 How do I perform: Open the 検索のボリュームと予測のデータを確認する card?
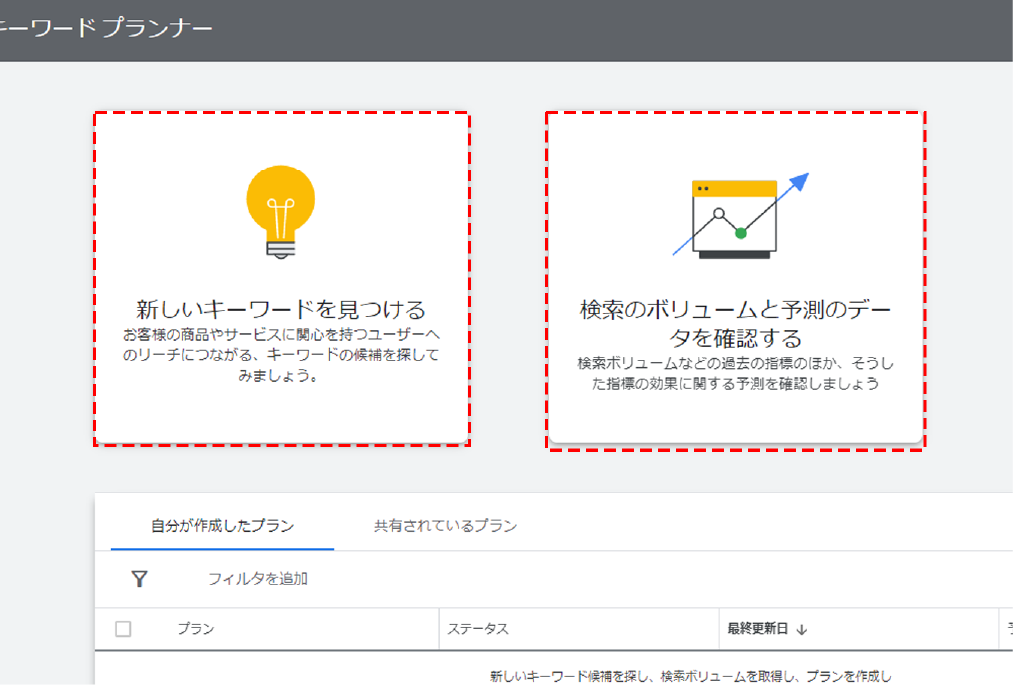click(735, 280)
